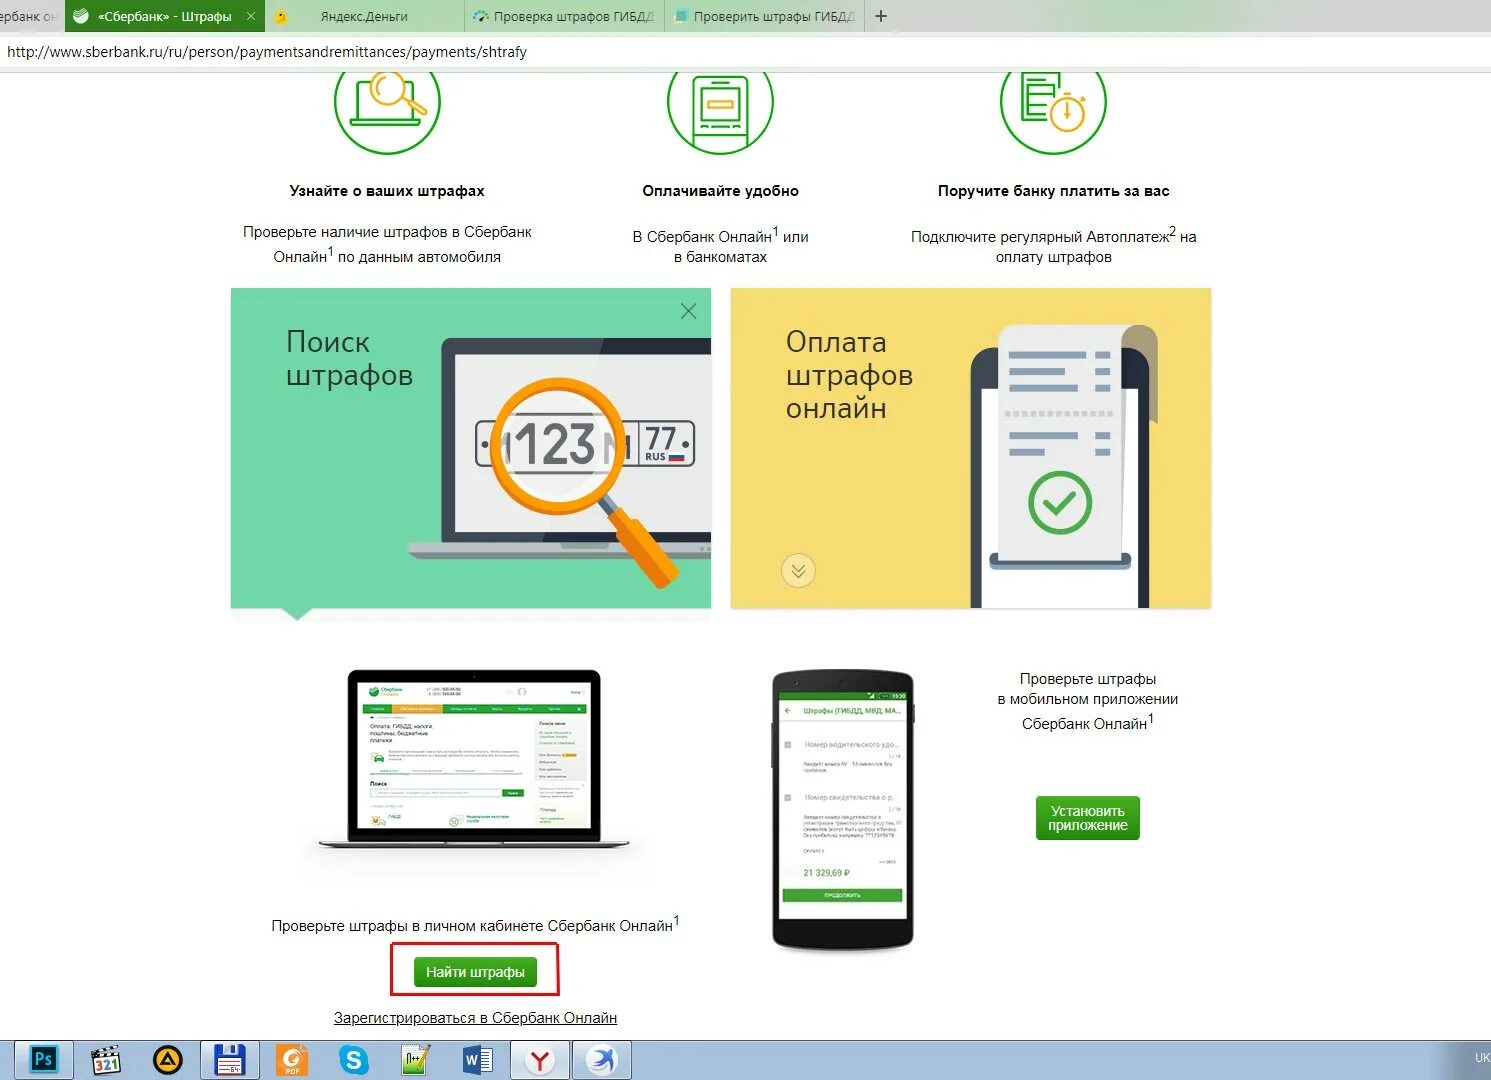This screenshot has height=1080, width=1491.
Task: Open a new browser tab with the plus button
Action: click(x=881, y=16)
